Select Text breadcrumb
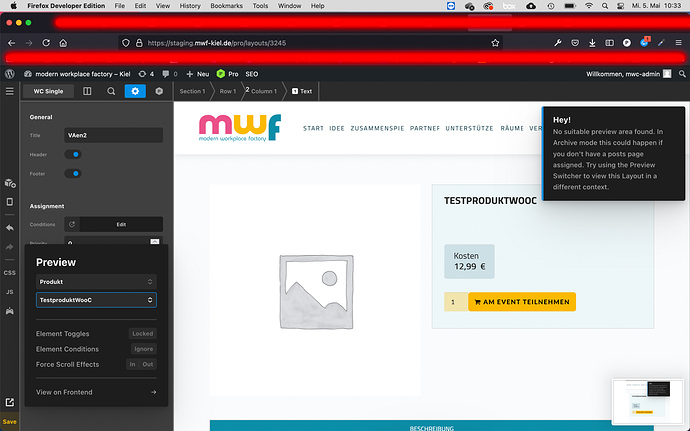Screen dimensions: 690x431 pyautogui.click(x=302, y=91)
